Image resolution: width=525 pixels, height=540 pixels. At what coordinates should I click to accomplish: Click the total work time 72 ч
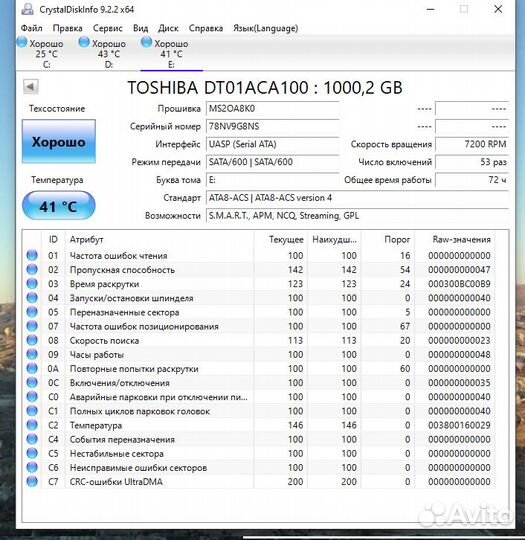pyautogui.click(x=472, y=180)
